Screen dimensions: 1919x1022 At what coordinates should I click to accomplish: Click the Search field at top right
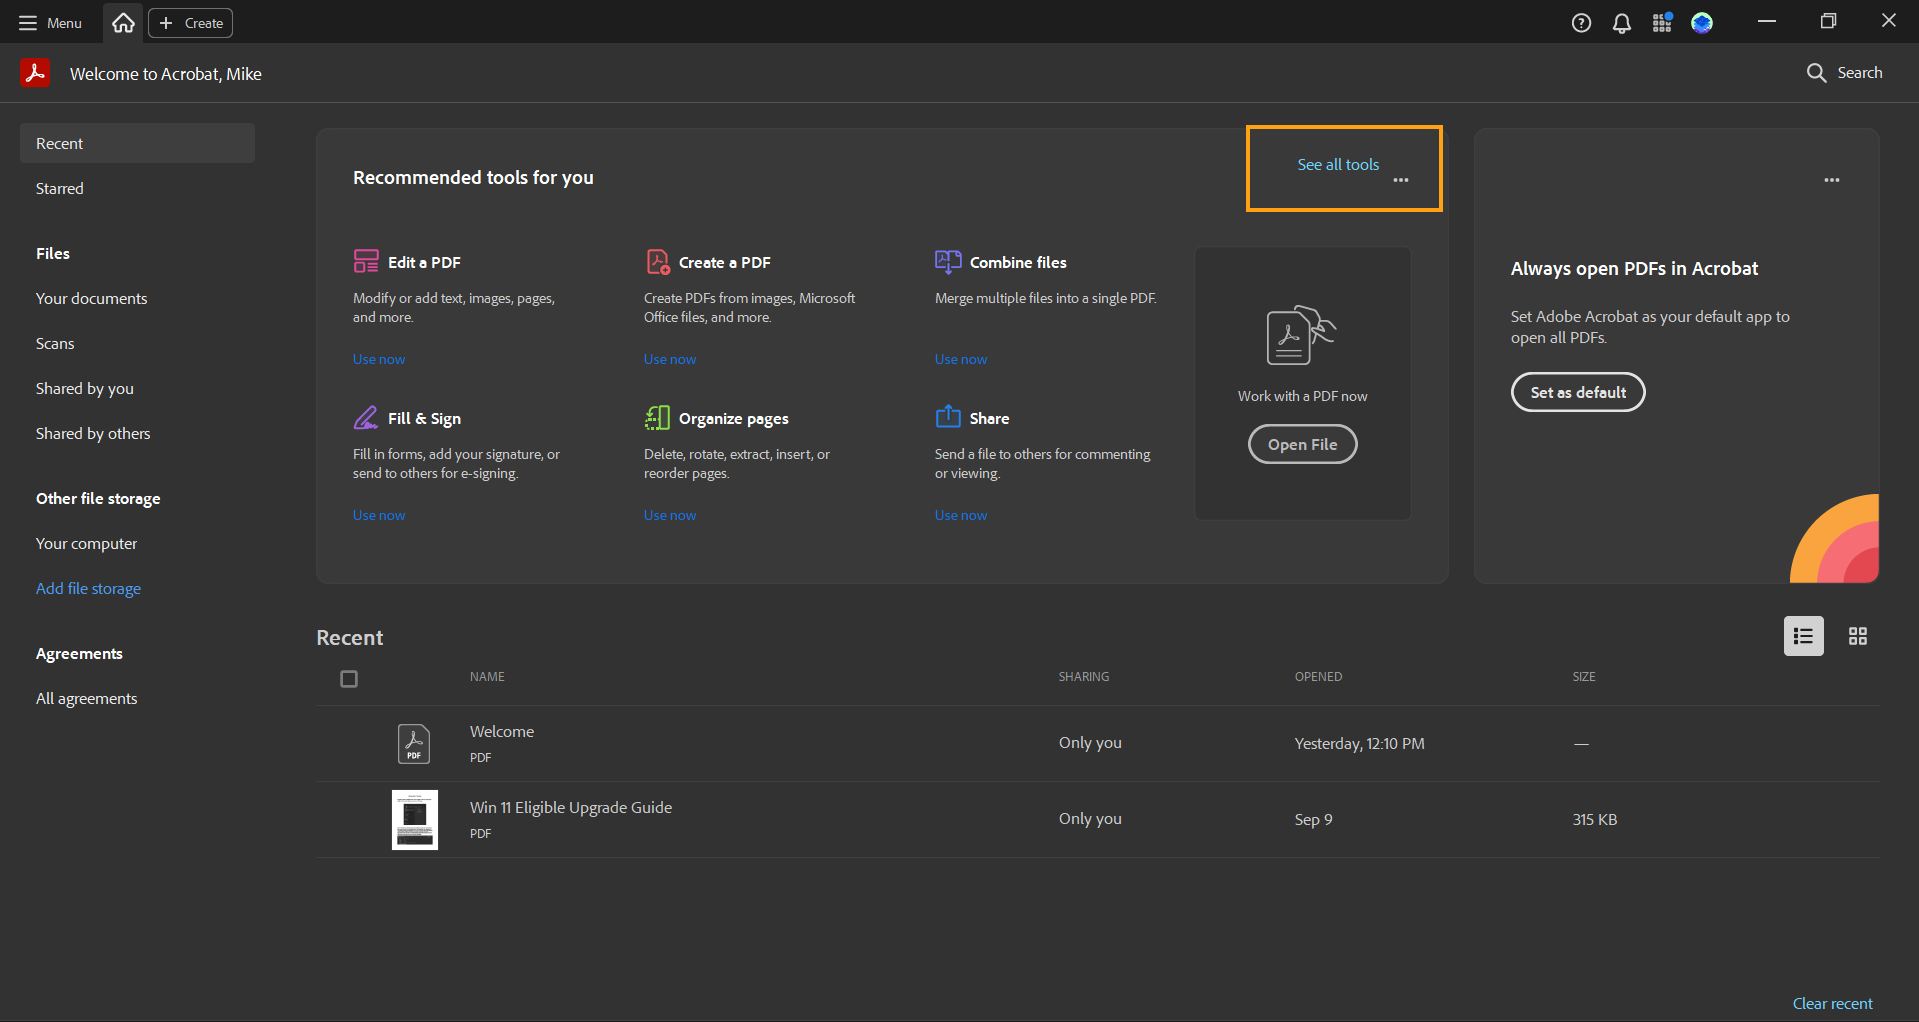1845,73
